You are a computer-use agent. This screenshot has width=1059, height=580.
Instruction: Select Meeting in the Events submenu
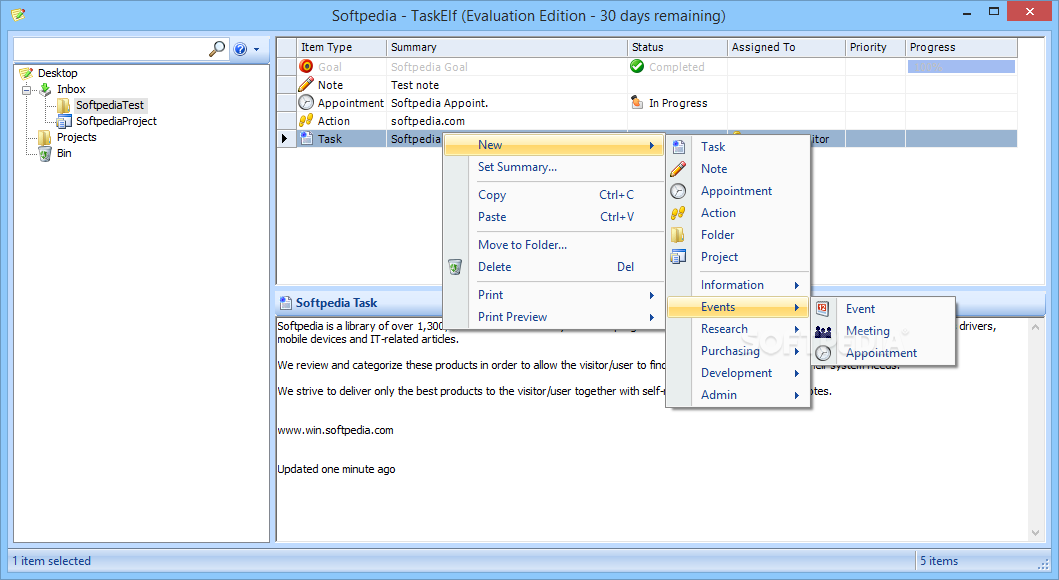(x=883, y=331)
